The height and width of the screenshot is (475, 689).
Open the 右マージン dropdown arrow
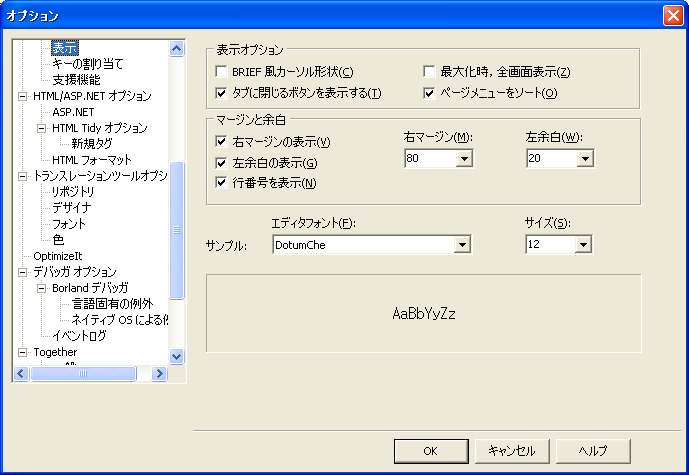464,158
